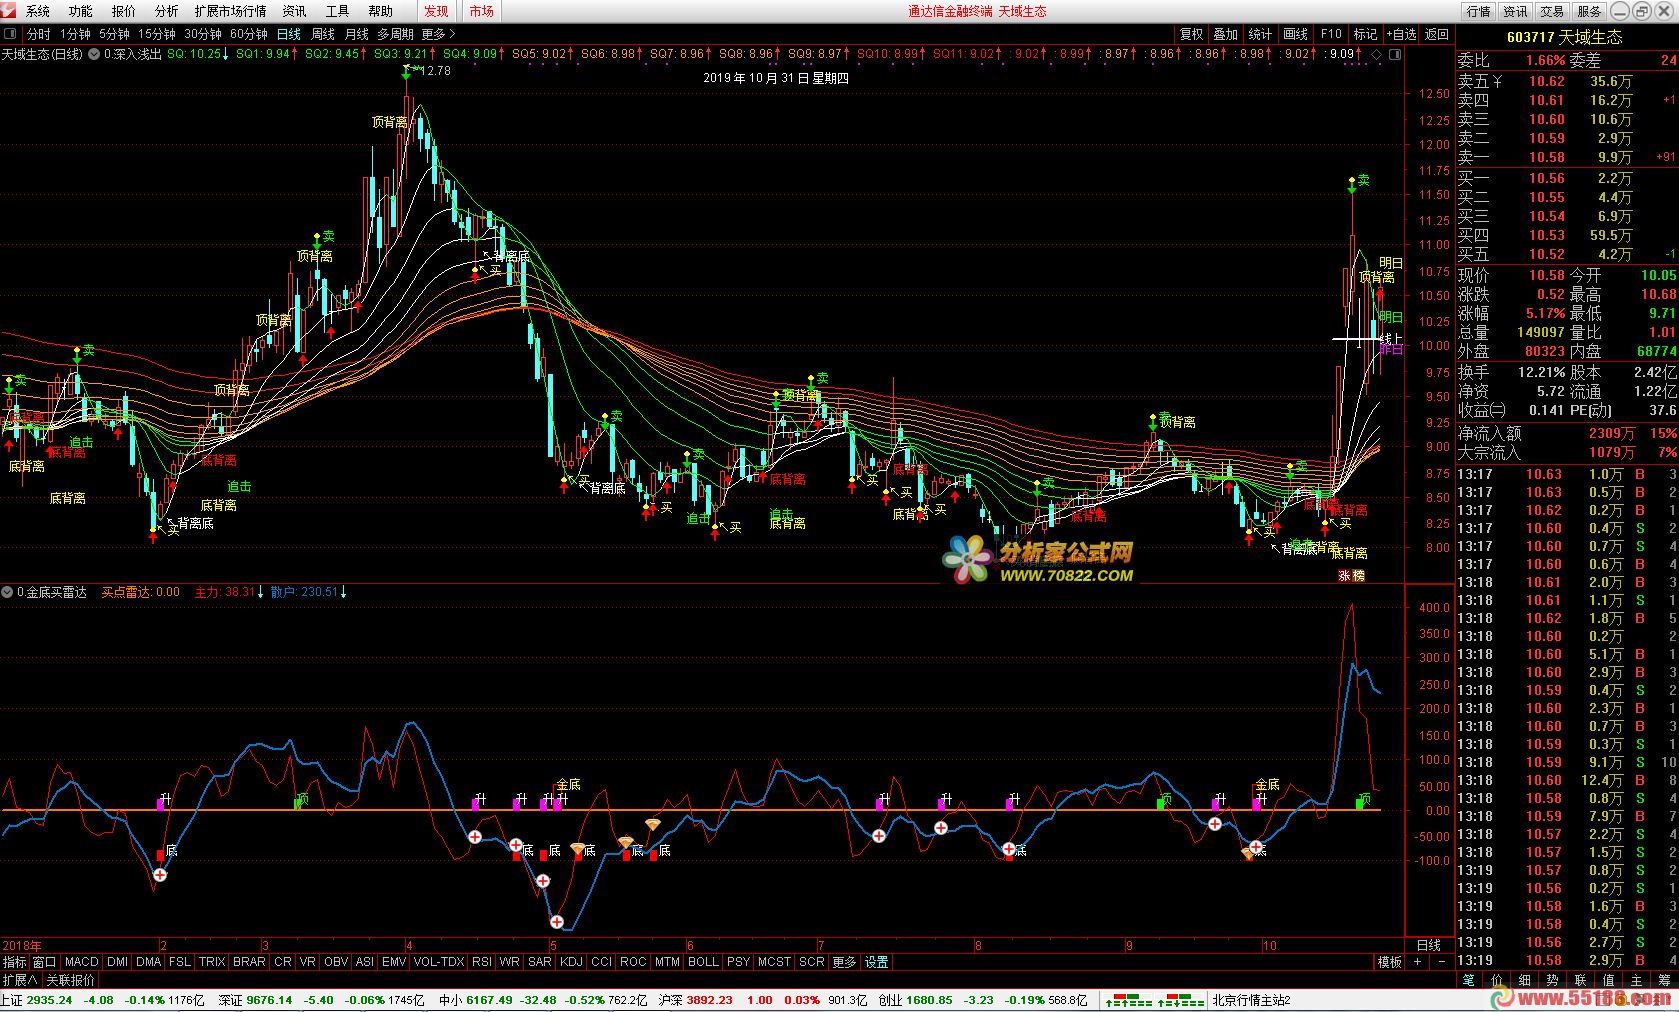Open F10 company info
The image size is (1679, 1012).
click(1331, 34)
